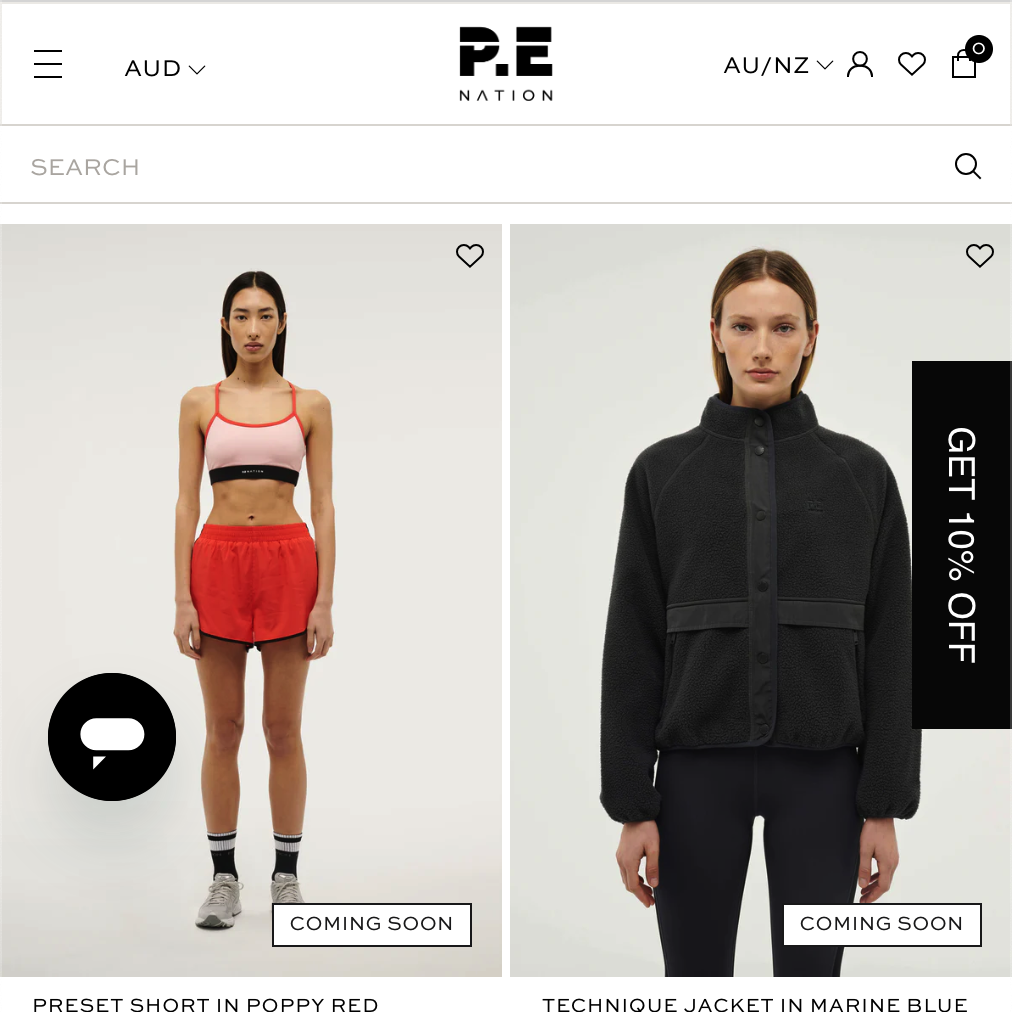Image resolution: width=1012 pixels, height=1012 pixels.
Task: Click Coming Soon badge on black jacket
Action: tap(882, 924)
